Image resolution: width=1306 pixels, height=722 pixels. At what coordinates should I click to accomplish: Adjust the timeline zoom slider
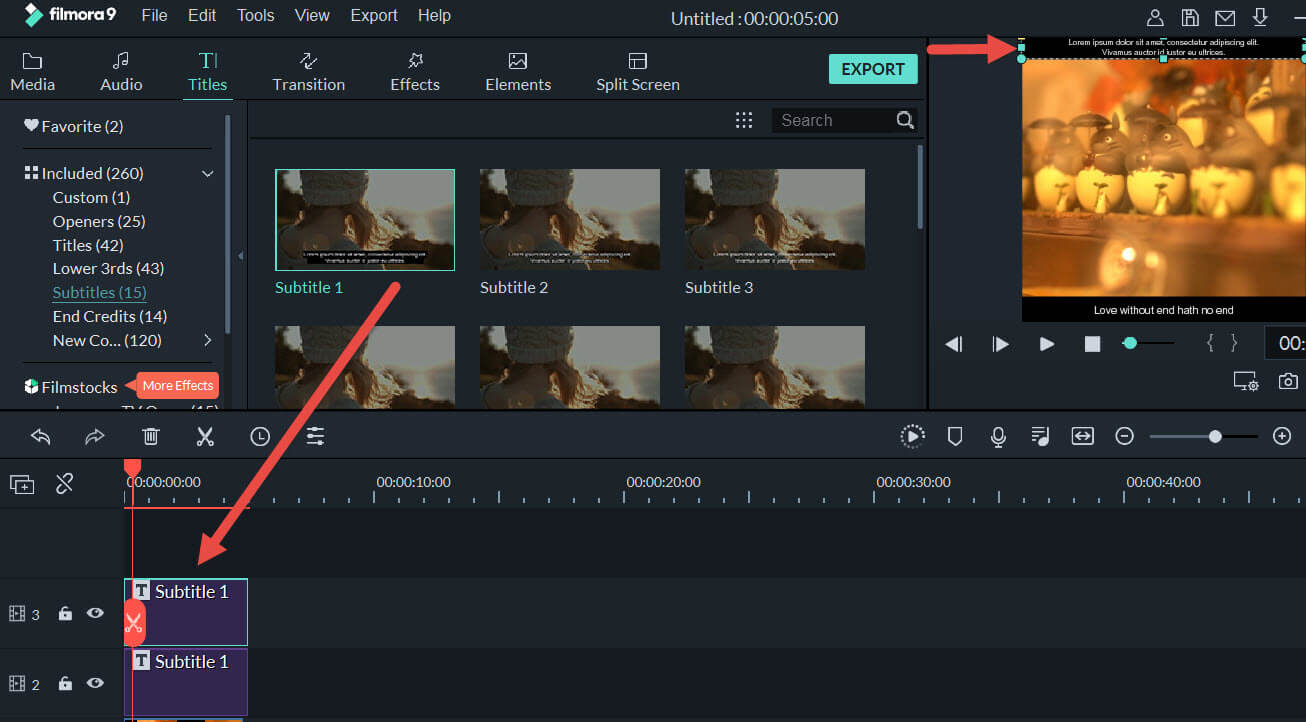1204,436
